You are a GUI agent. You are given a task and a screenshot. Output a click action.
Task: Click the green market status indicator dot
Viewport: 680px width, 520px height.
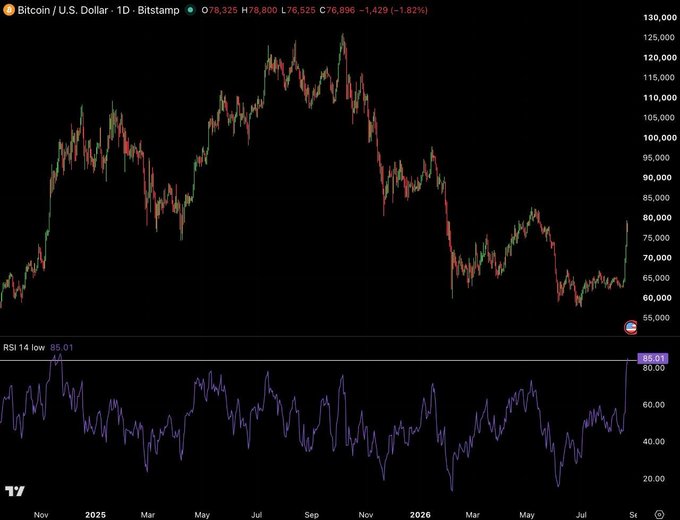[190, 10]
